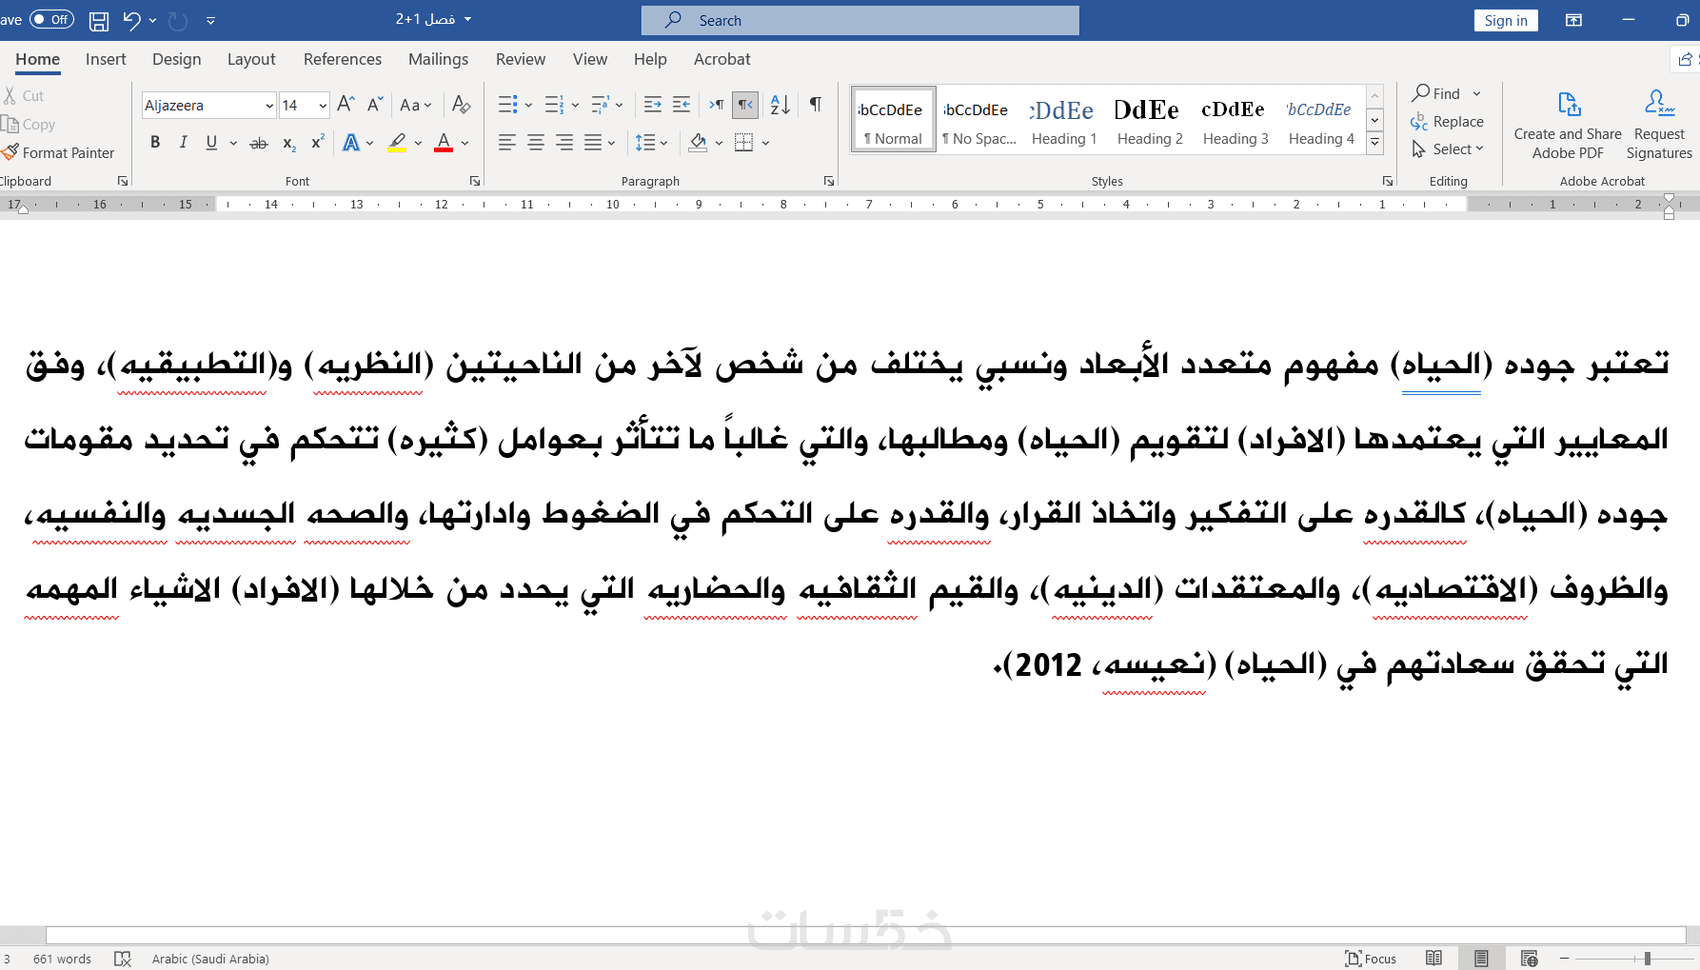This screenshot has width=1700, height=970.
Task: Open the Select dropdown in Editing
Action: (1448, 149)
